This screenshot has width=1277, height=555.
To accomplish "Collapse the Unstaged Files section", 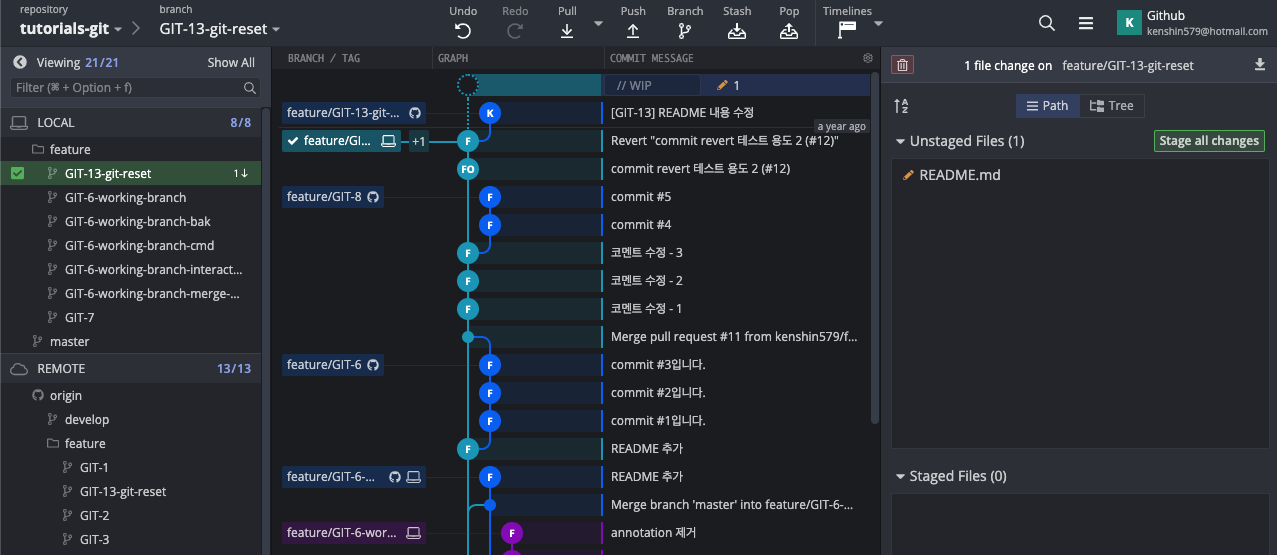I will [x=901, y=141].
